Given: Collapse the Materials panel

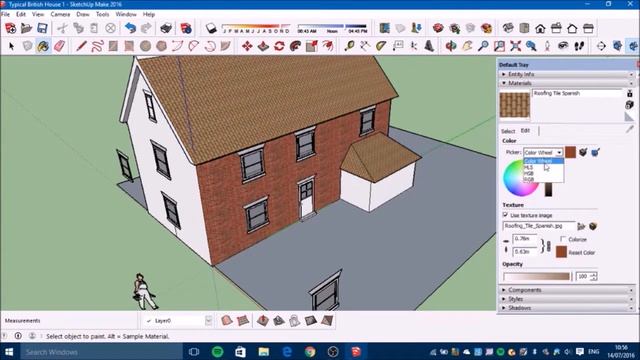Looking at the screenshot, I should click(x=566, y=83).
